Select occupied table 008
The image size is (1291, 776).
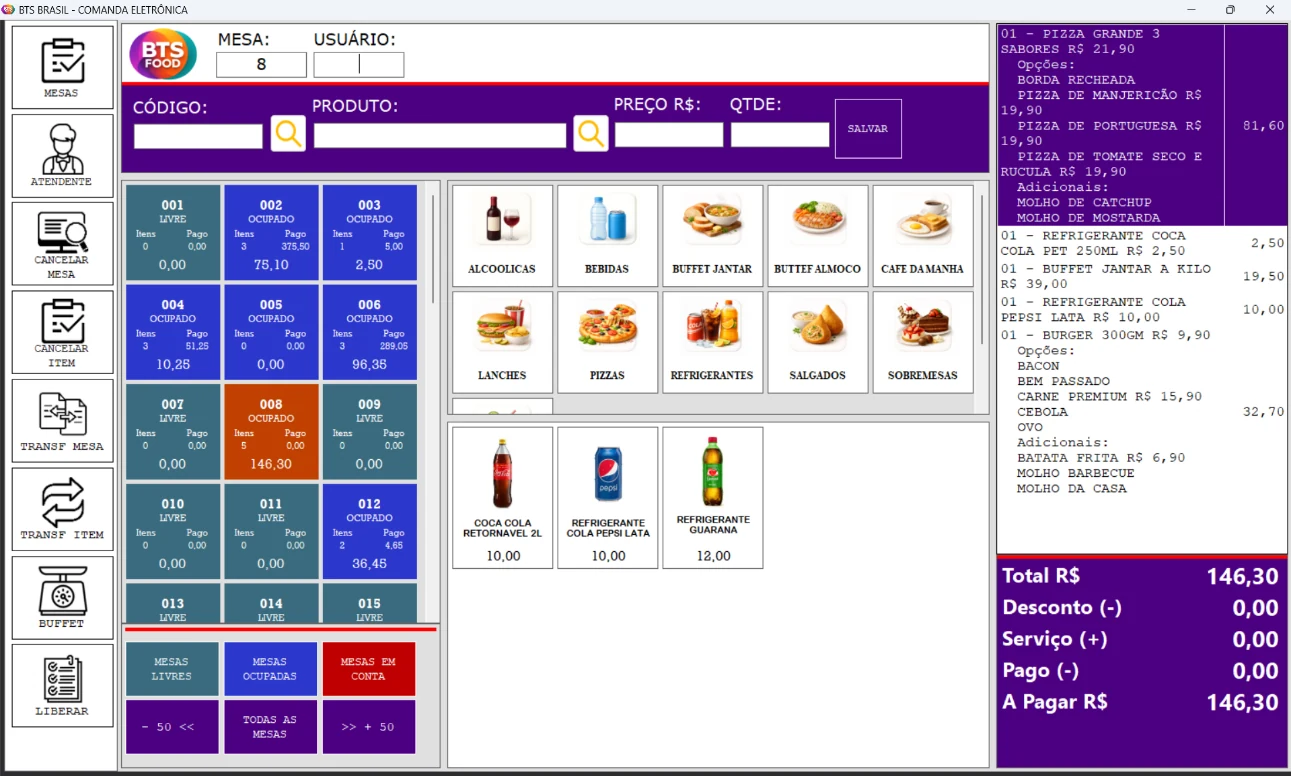271,432
